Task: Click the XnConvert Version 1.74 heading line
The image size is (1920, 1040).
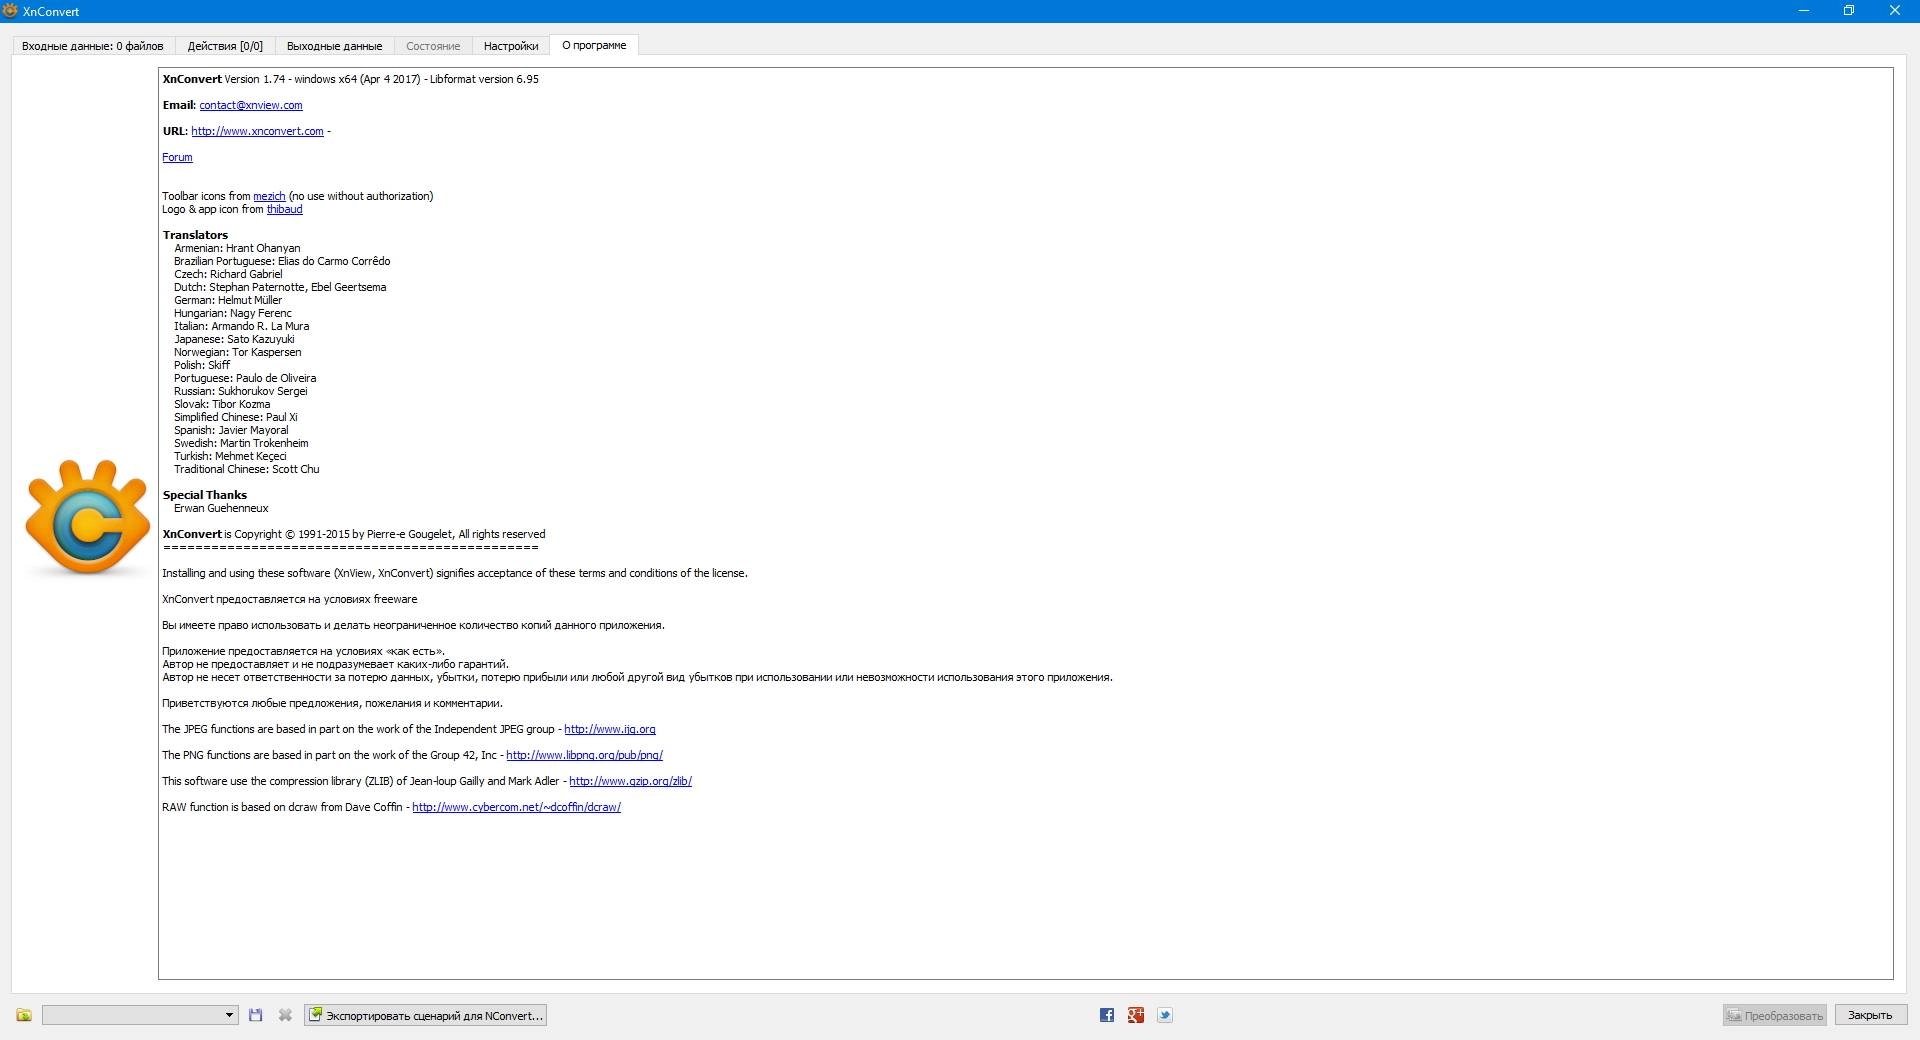Action: 350,79
